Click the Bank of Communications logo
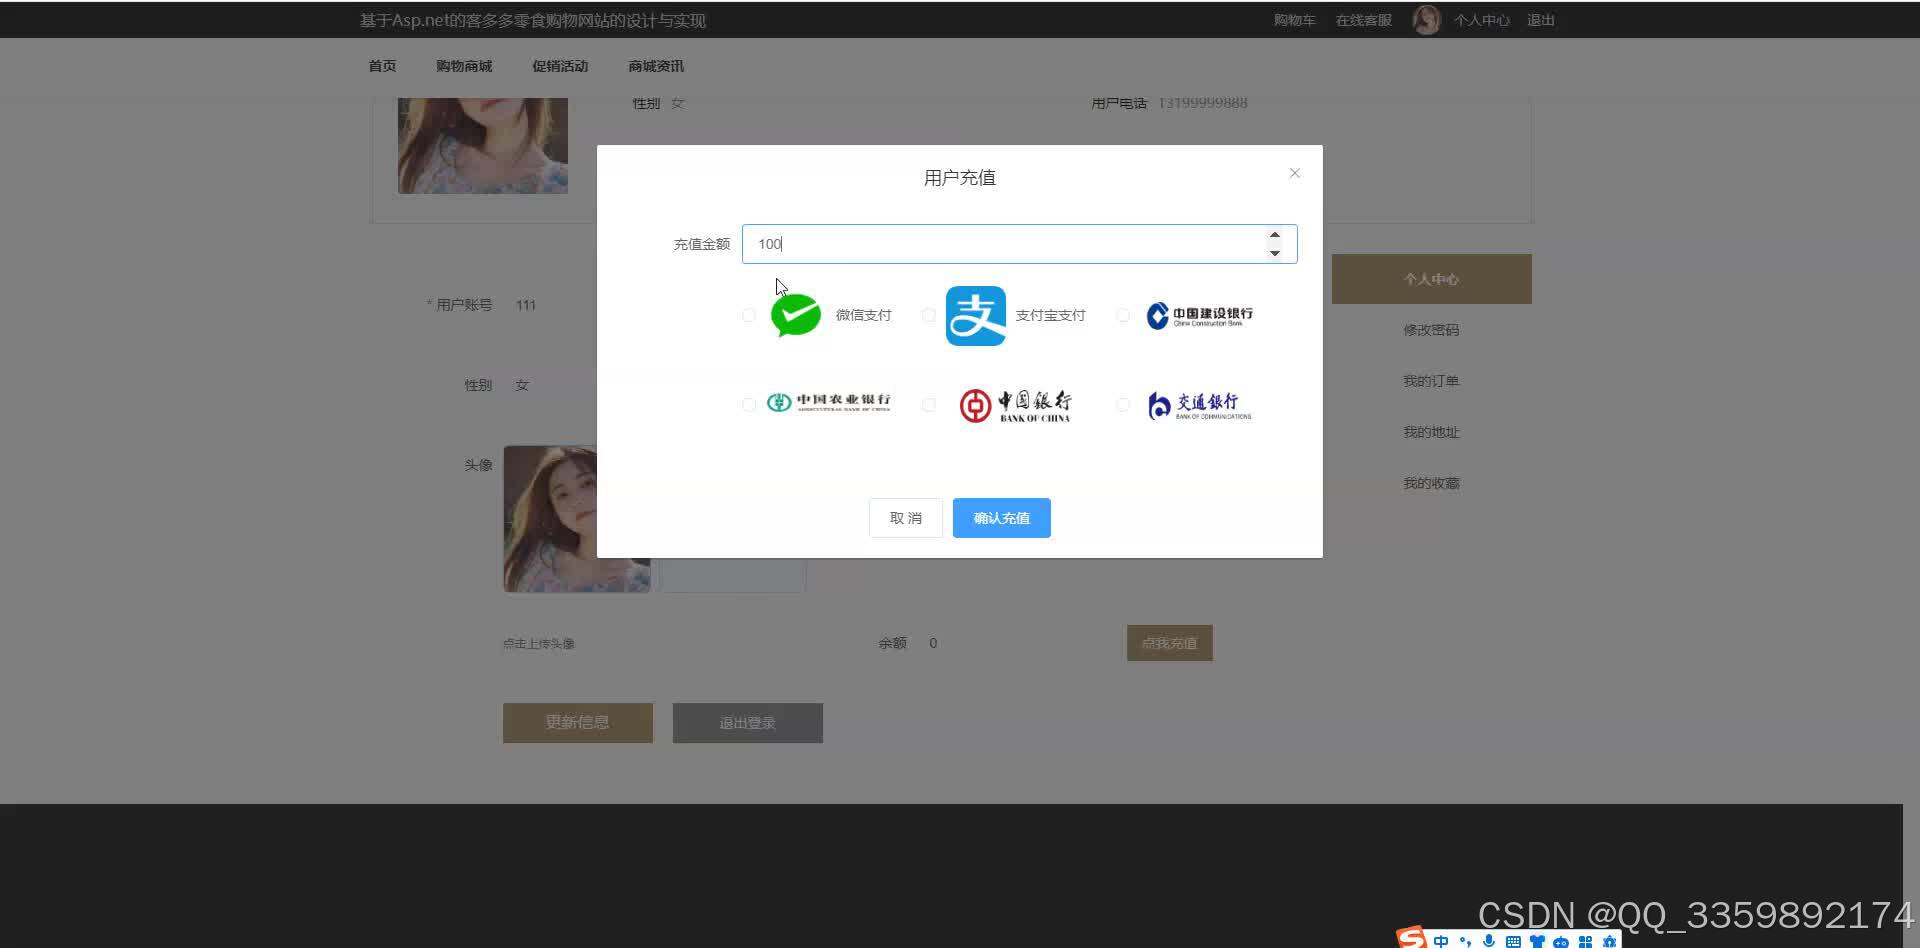 coord(1199,405)
